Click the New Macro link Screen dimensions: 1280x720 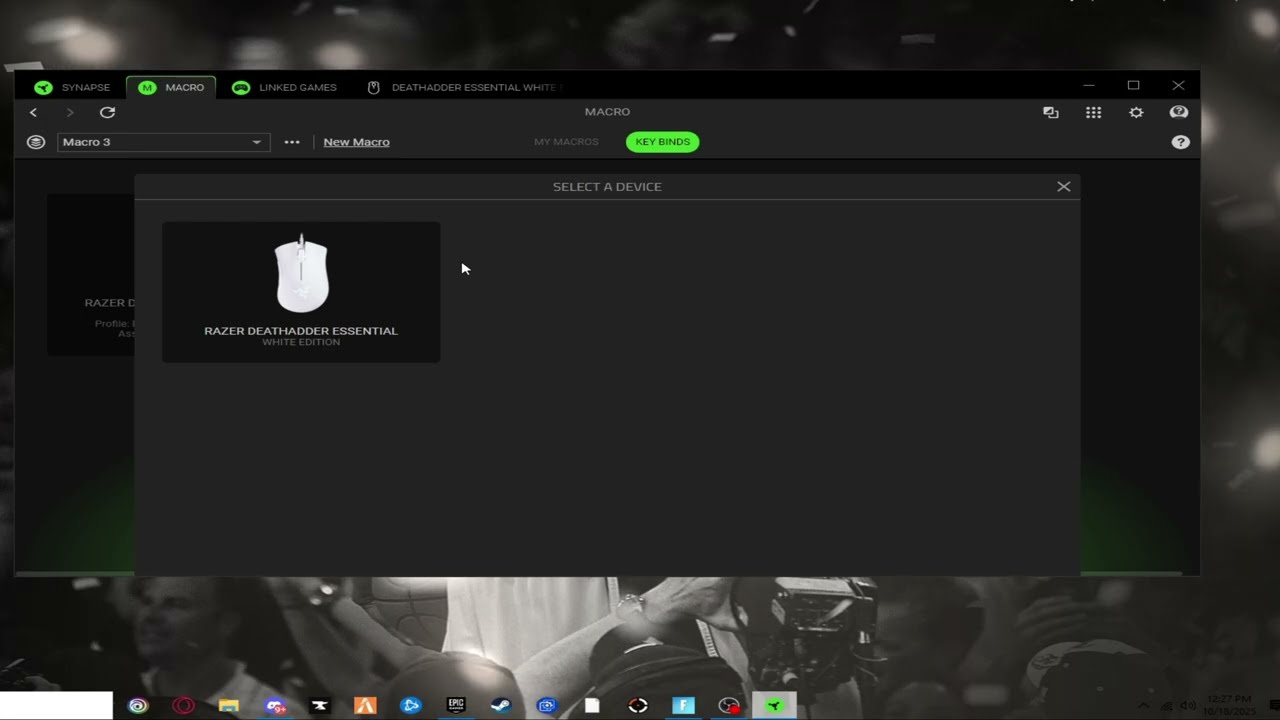357,142
